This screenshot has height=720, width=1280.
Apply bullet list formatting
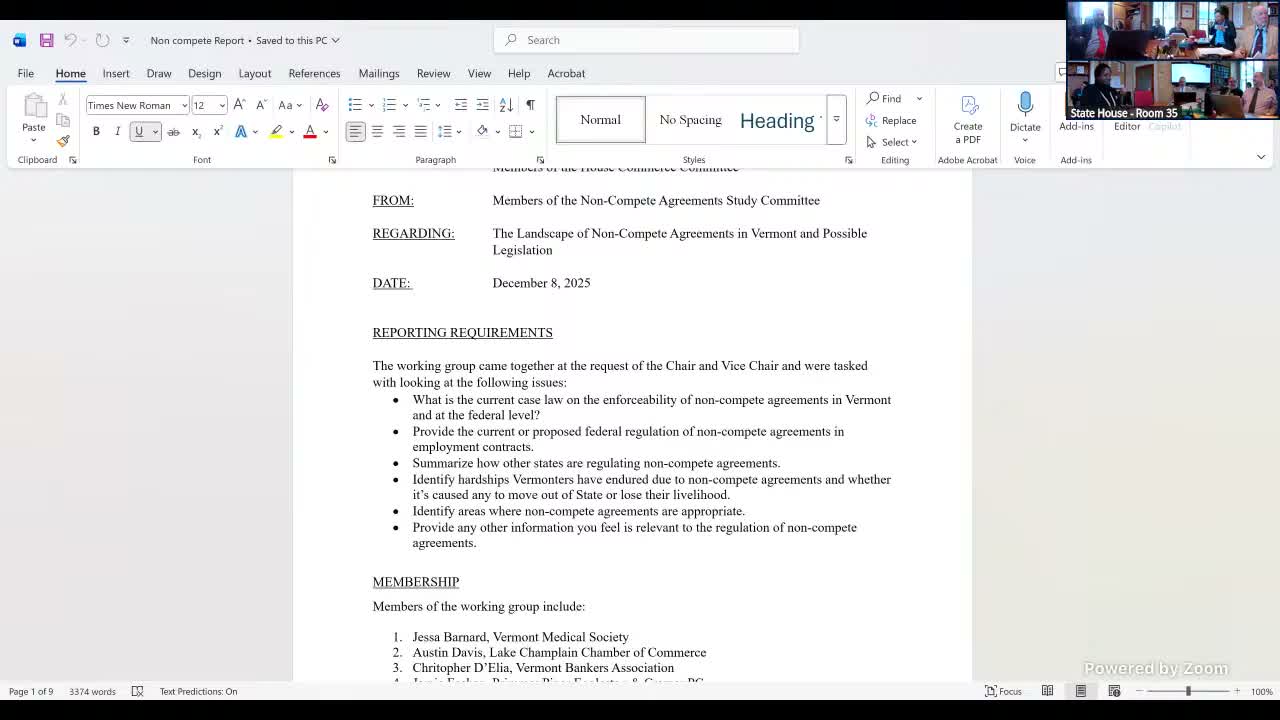(x=355, y=105)
